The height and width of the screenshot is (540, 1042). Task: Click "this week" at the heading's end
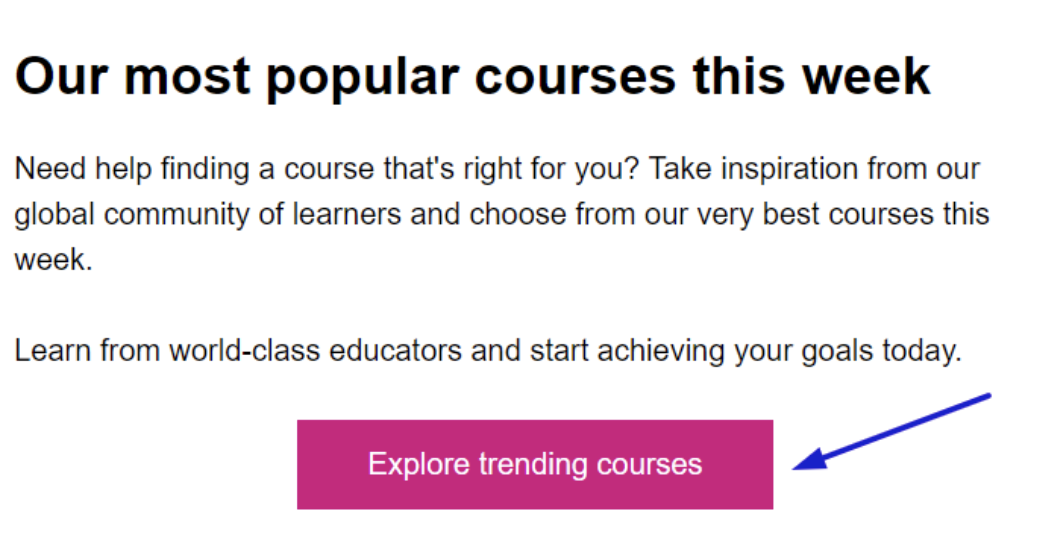click(x=812, y=76)
